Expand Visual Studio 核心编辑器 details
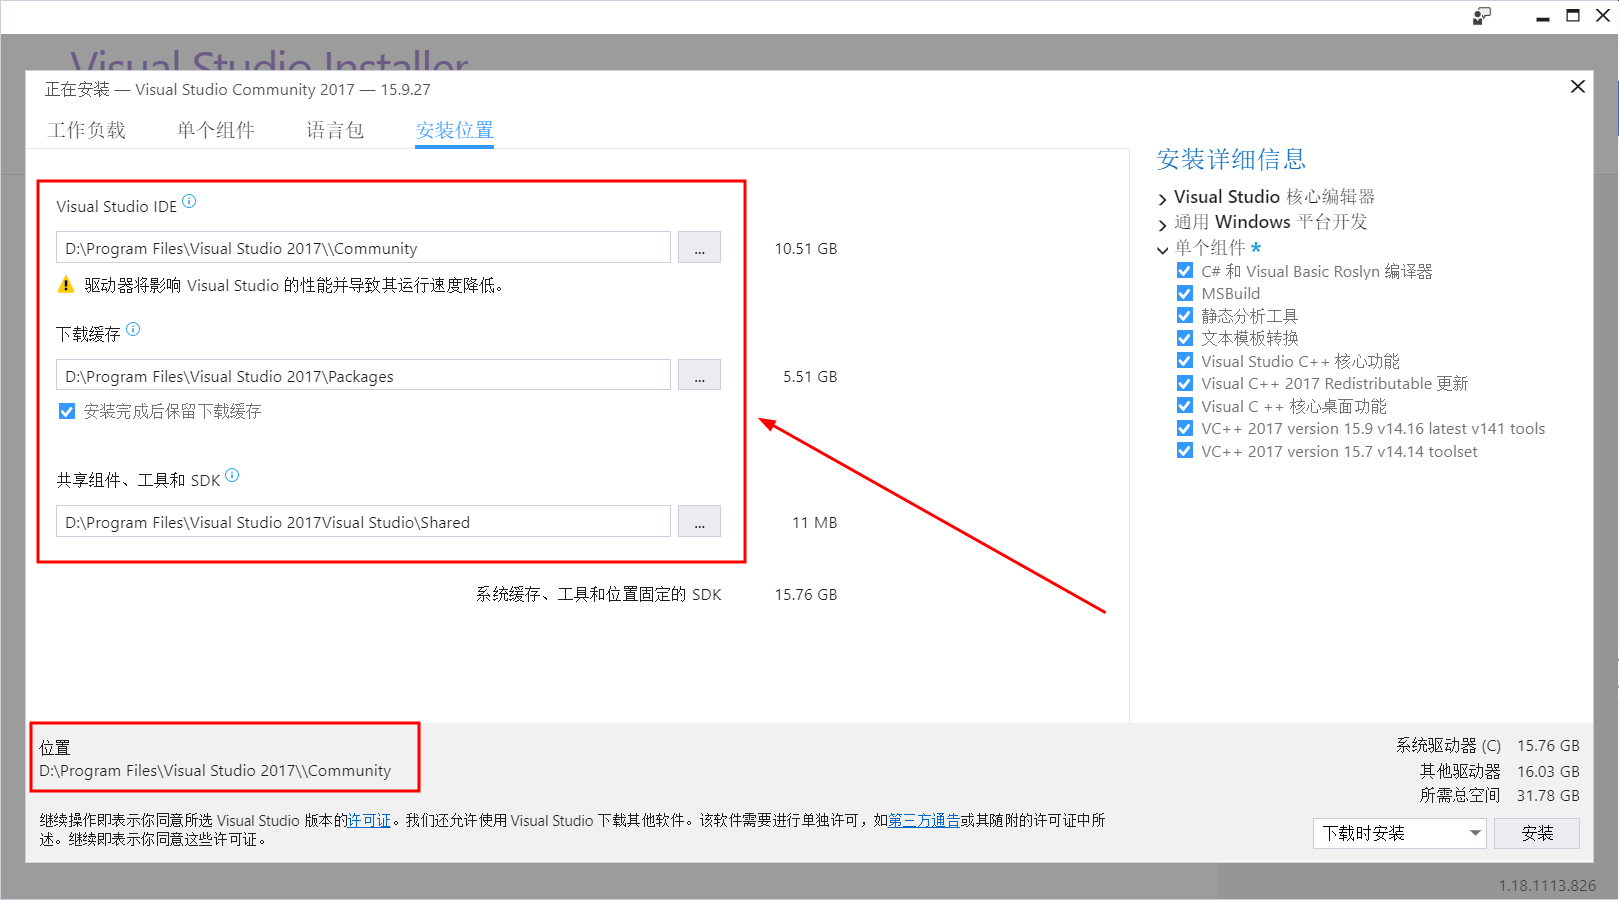Viewport: 1619px width, 900px height. 1162,199
